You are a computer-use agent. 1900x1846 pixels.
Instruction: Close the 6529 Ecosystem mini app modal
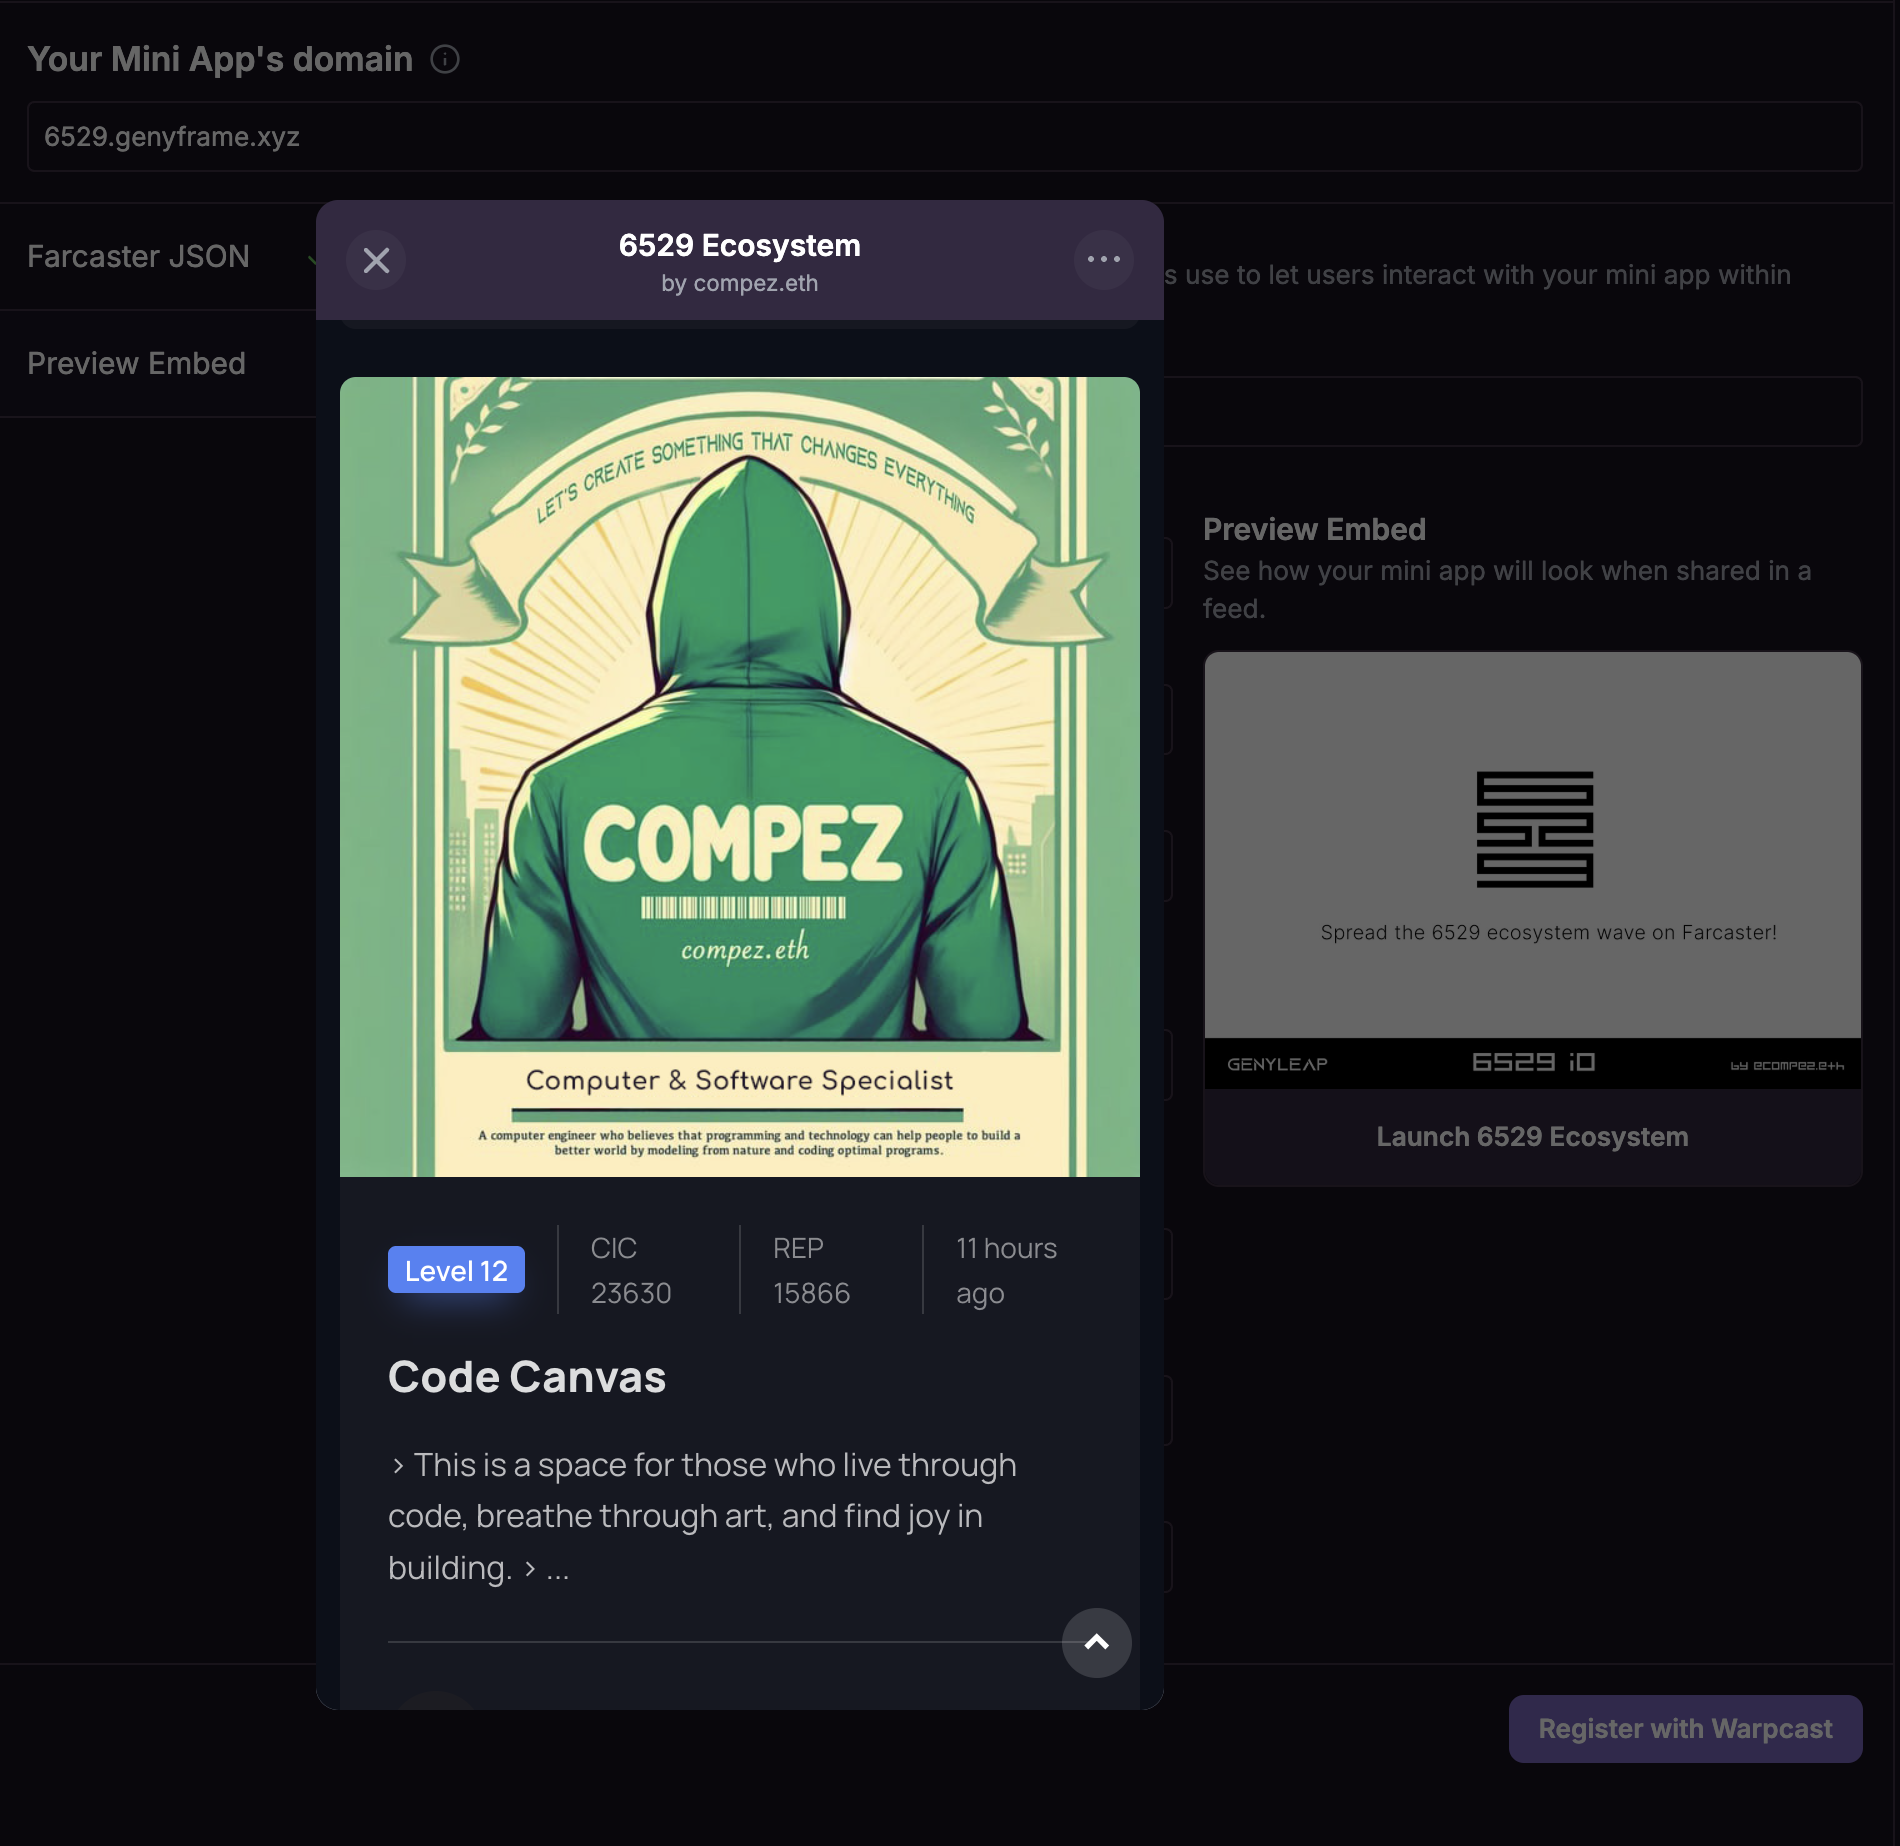click(x=376, y=260)
